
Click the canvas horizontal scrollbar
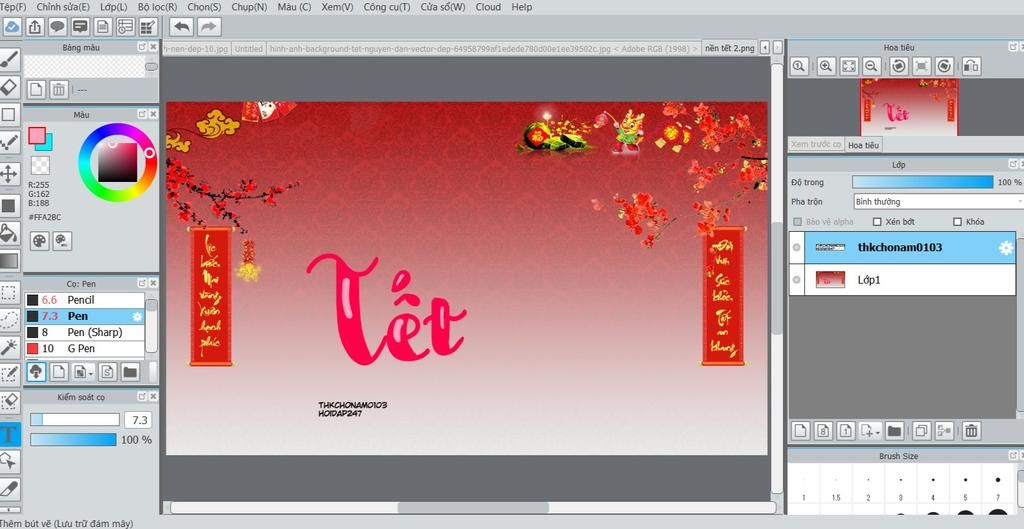(473, 507)
